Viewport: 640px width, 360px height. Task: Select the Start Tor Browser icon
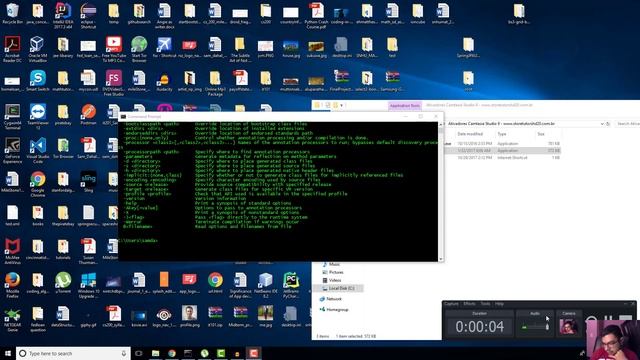[139, 49]
